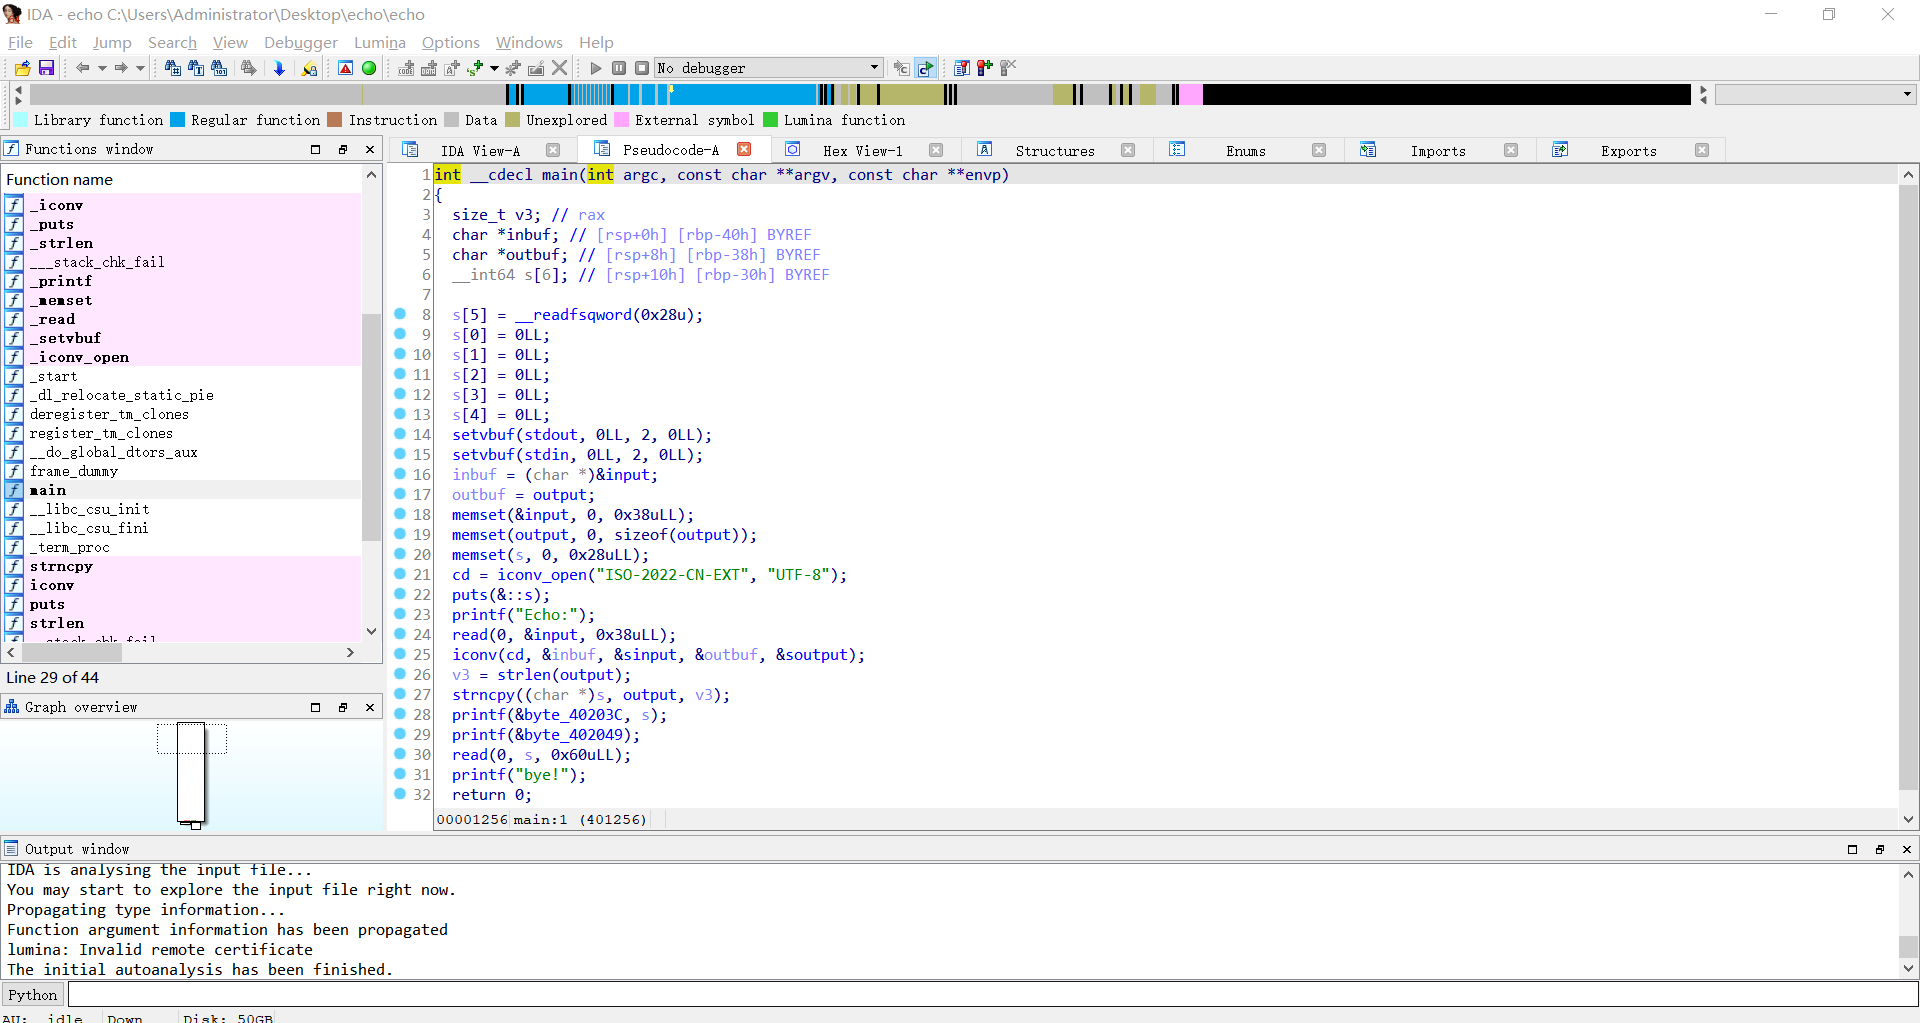The width and height of the screenshot is (1920, 1023).
Task: Switch to the Exports tab
Action: (x=1628, y=151)
